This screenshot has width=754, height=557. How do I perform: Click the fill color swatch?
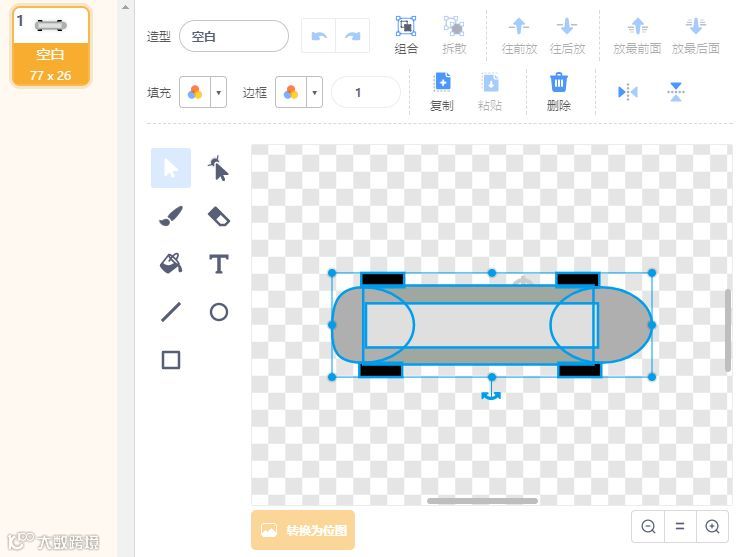[195, 92]
